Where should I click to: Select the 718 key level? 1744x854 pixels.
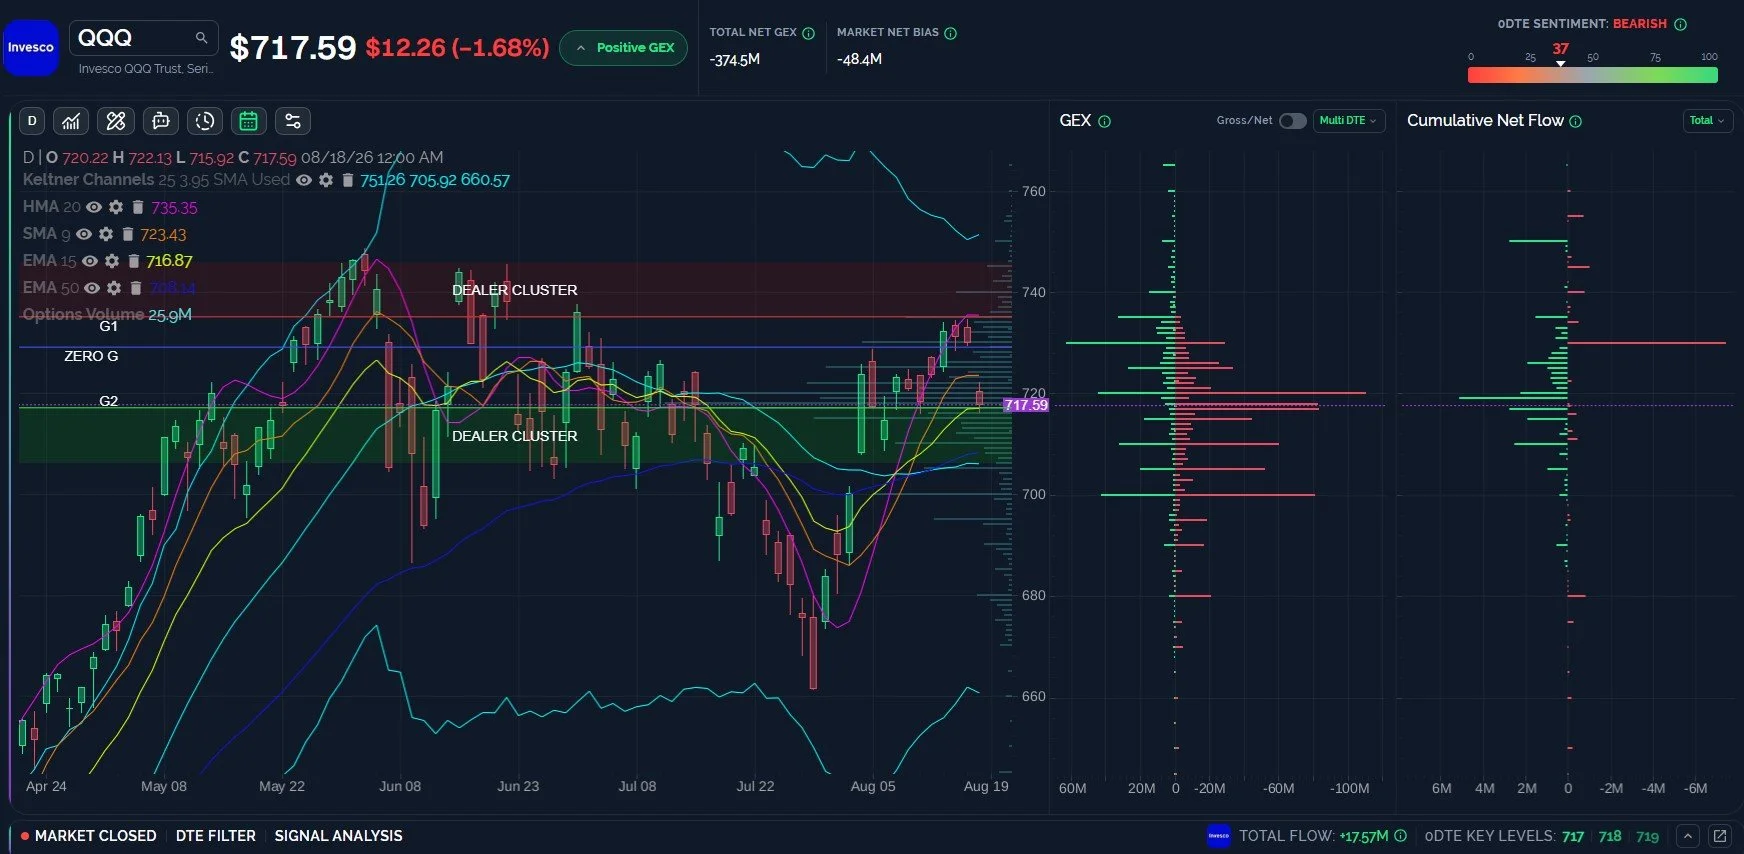pos(1610,836)
